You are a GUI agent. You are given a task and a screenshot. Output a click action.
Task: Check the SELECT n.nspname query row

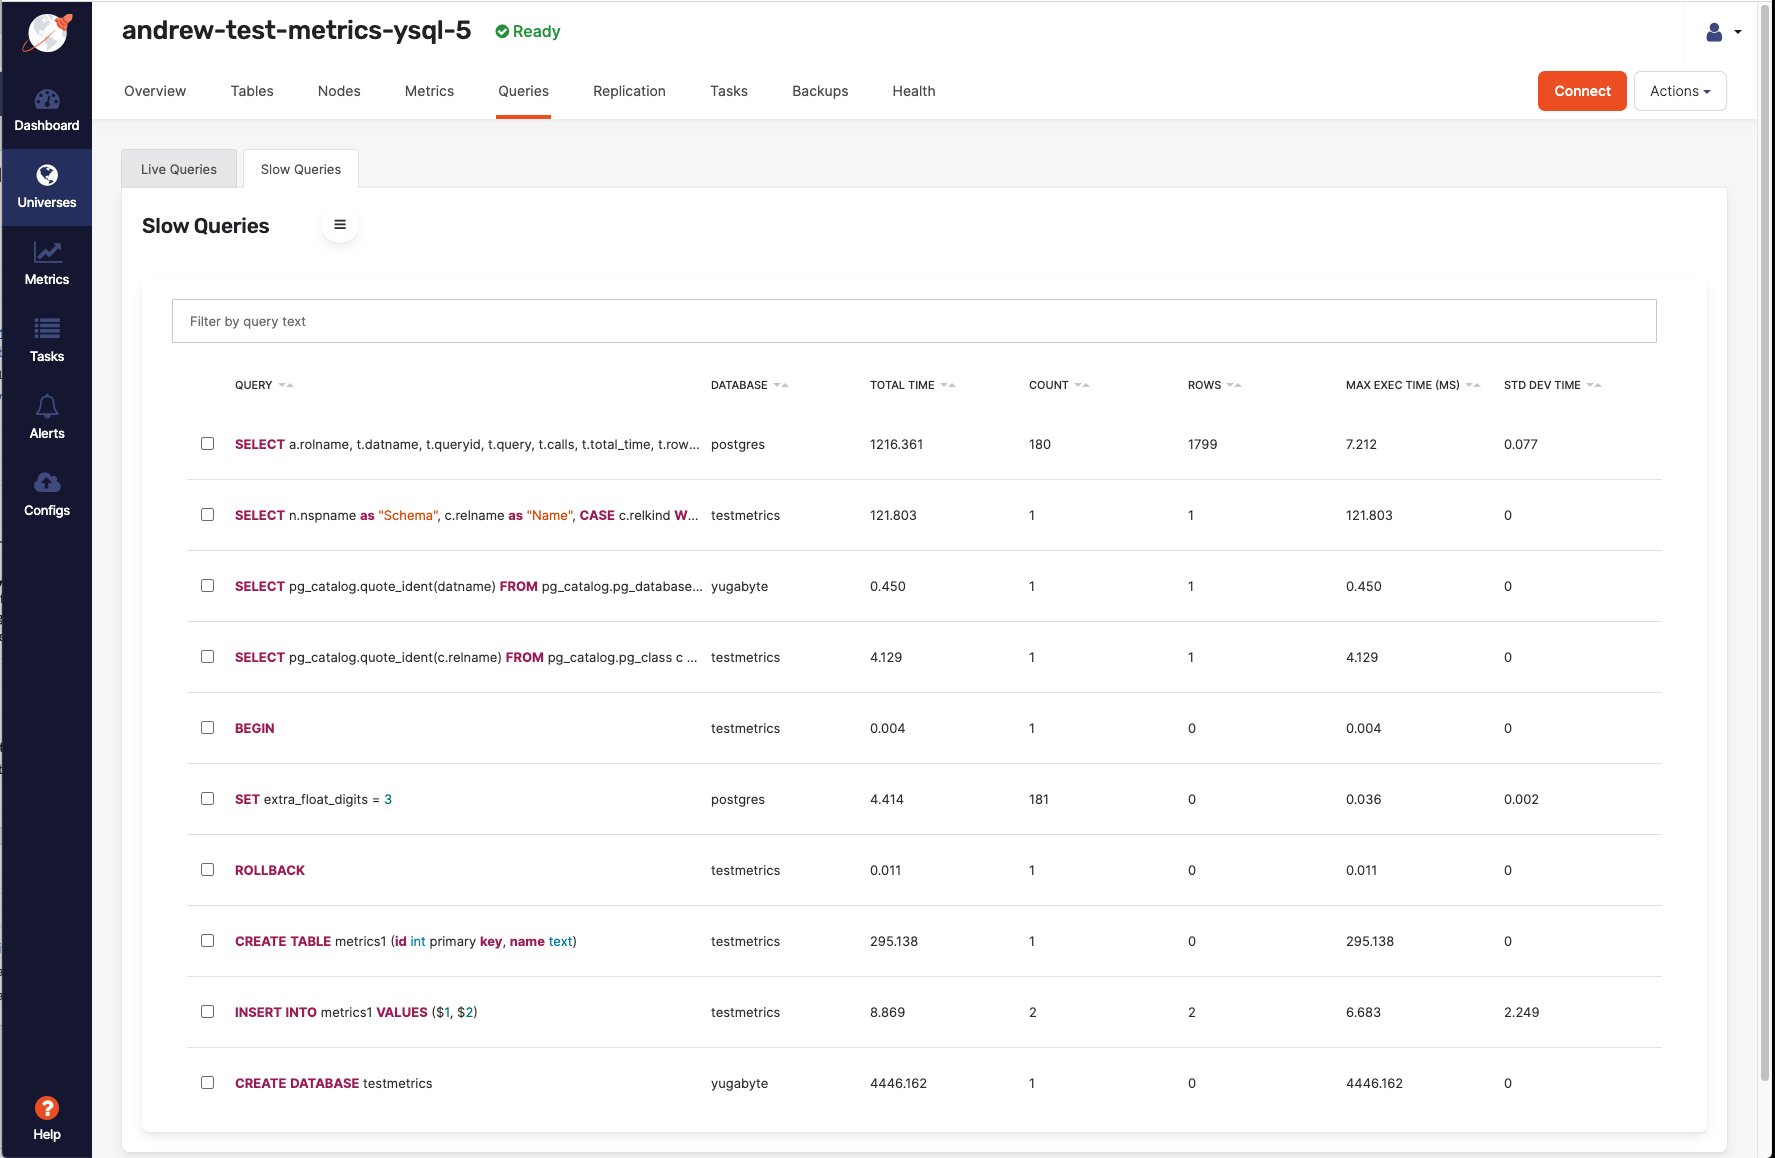207,514
